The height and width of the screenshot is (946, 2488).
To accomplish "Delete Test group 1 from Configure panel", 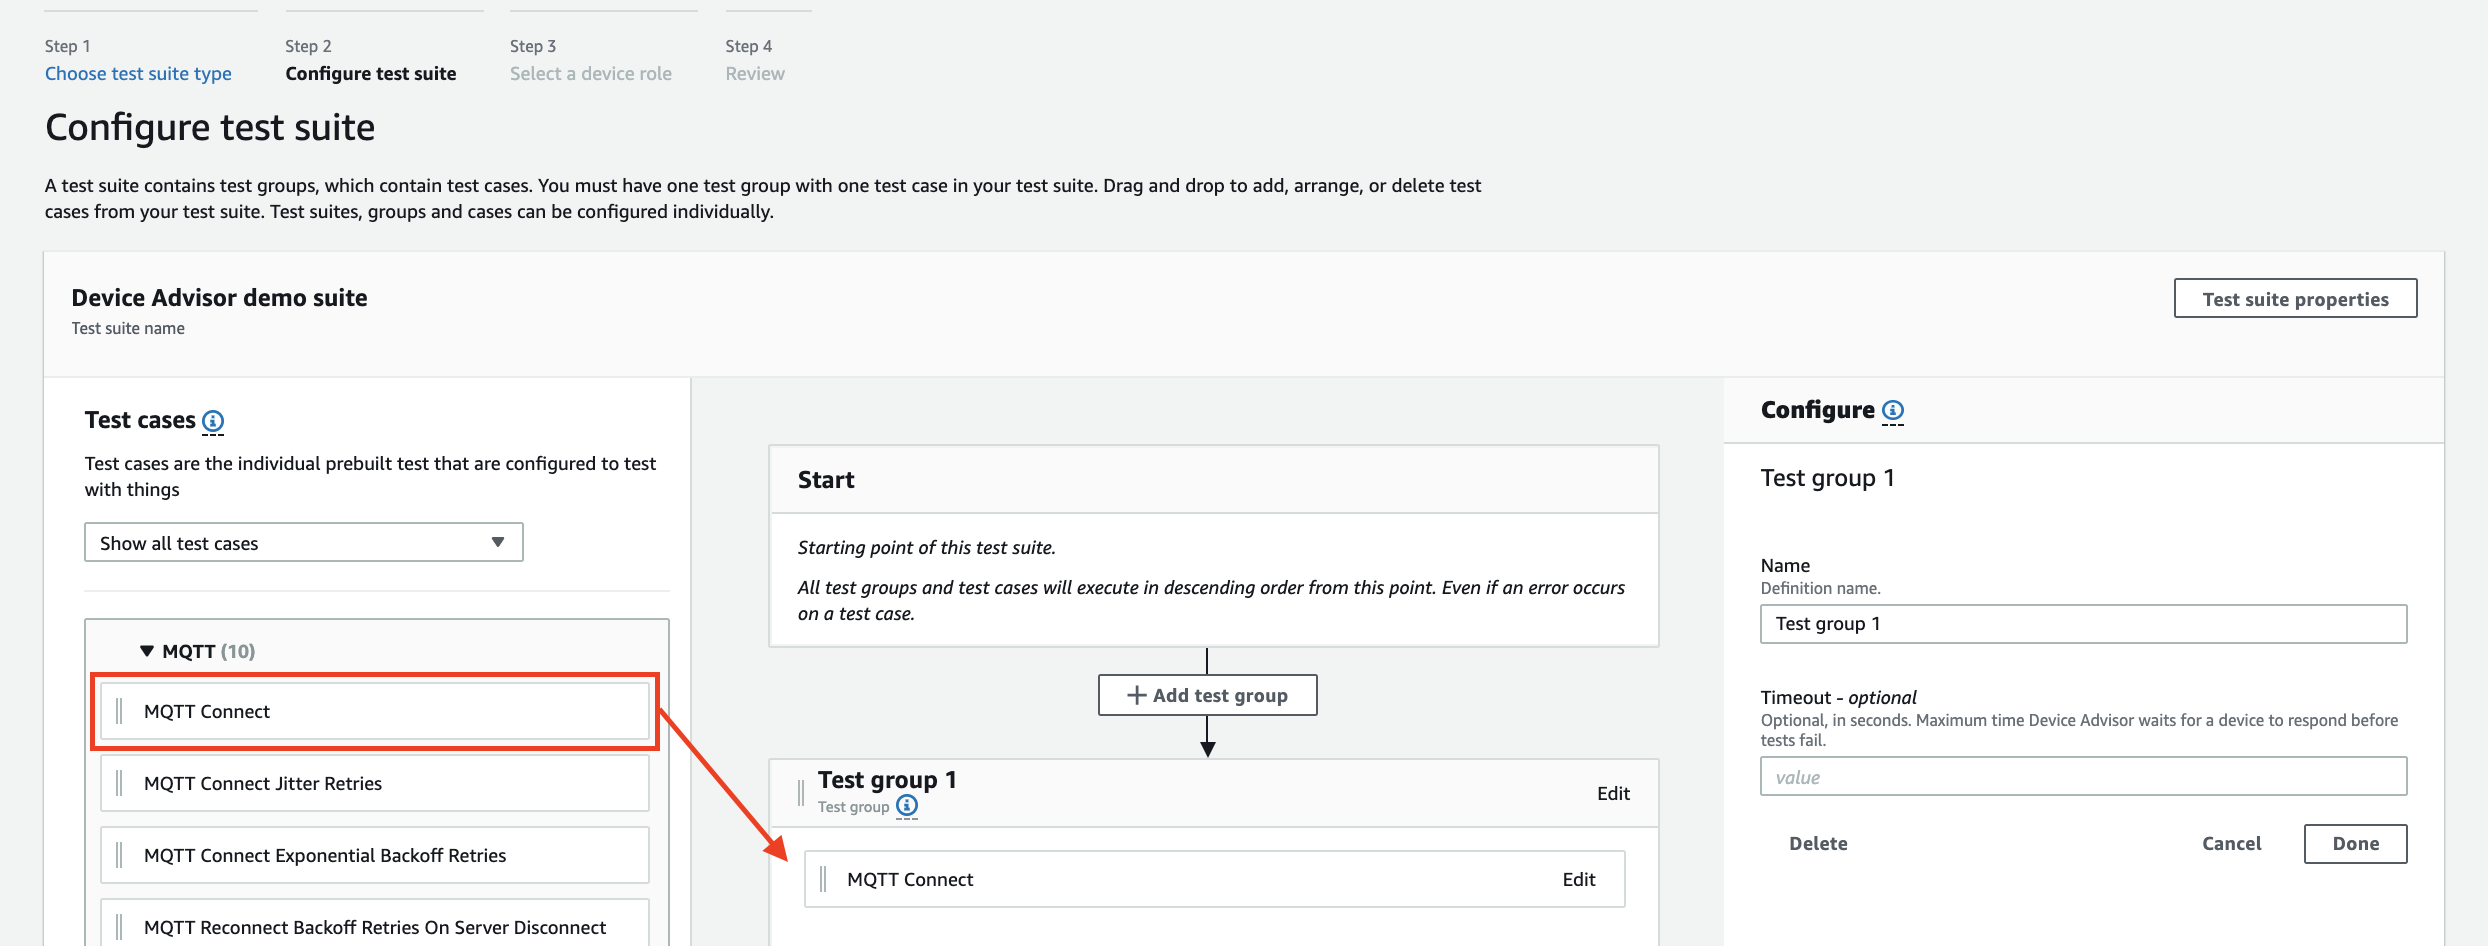I will click(1817, 843).
